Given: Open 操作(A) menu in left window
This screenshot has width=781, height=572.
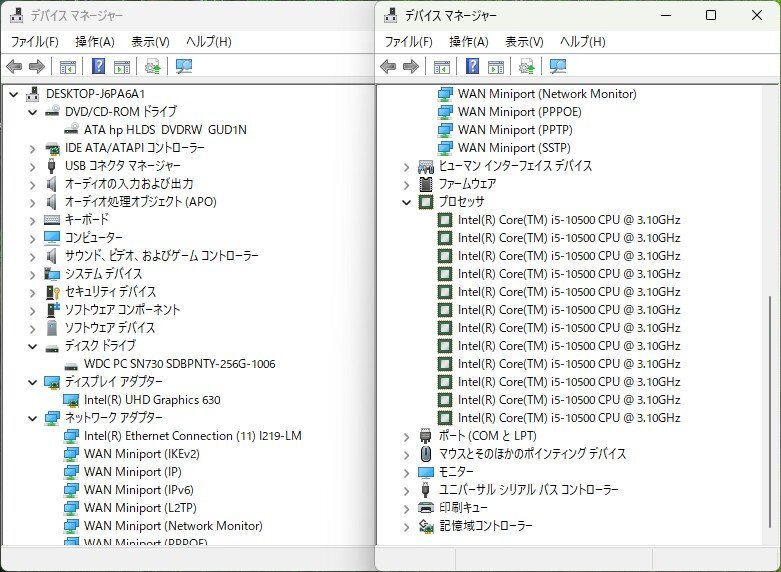Looking at the screenshot, I should pos(95,41).
